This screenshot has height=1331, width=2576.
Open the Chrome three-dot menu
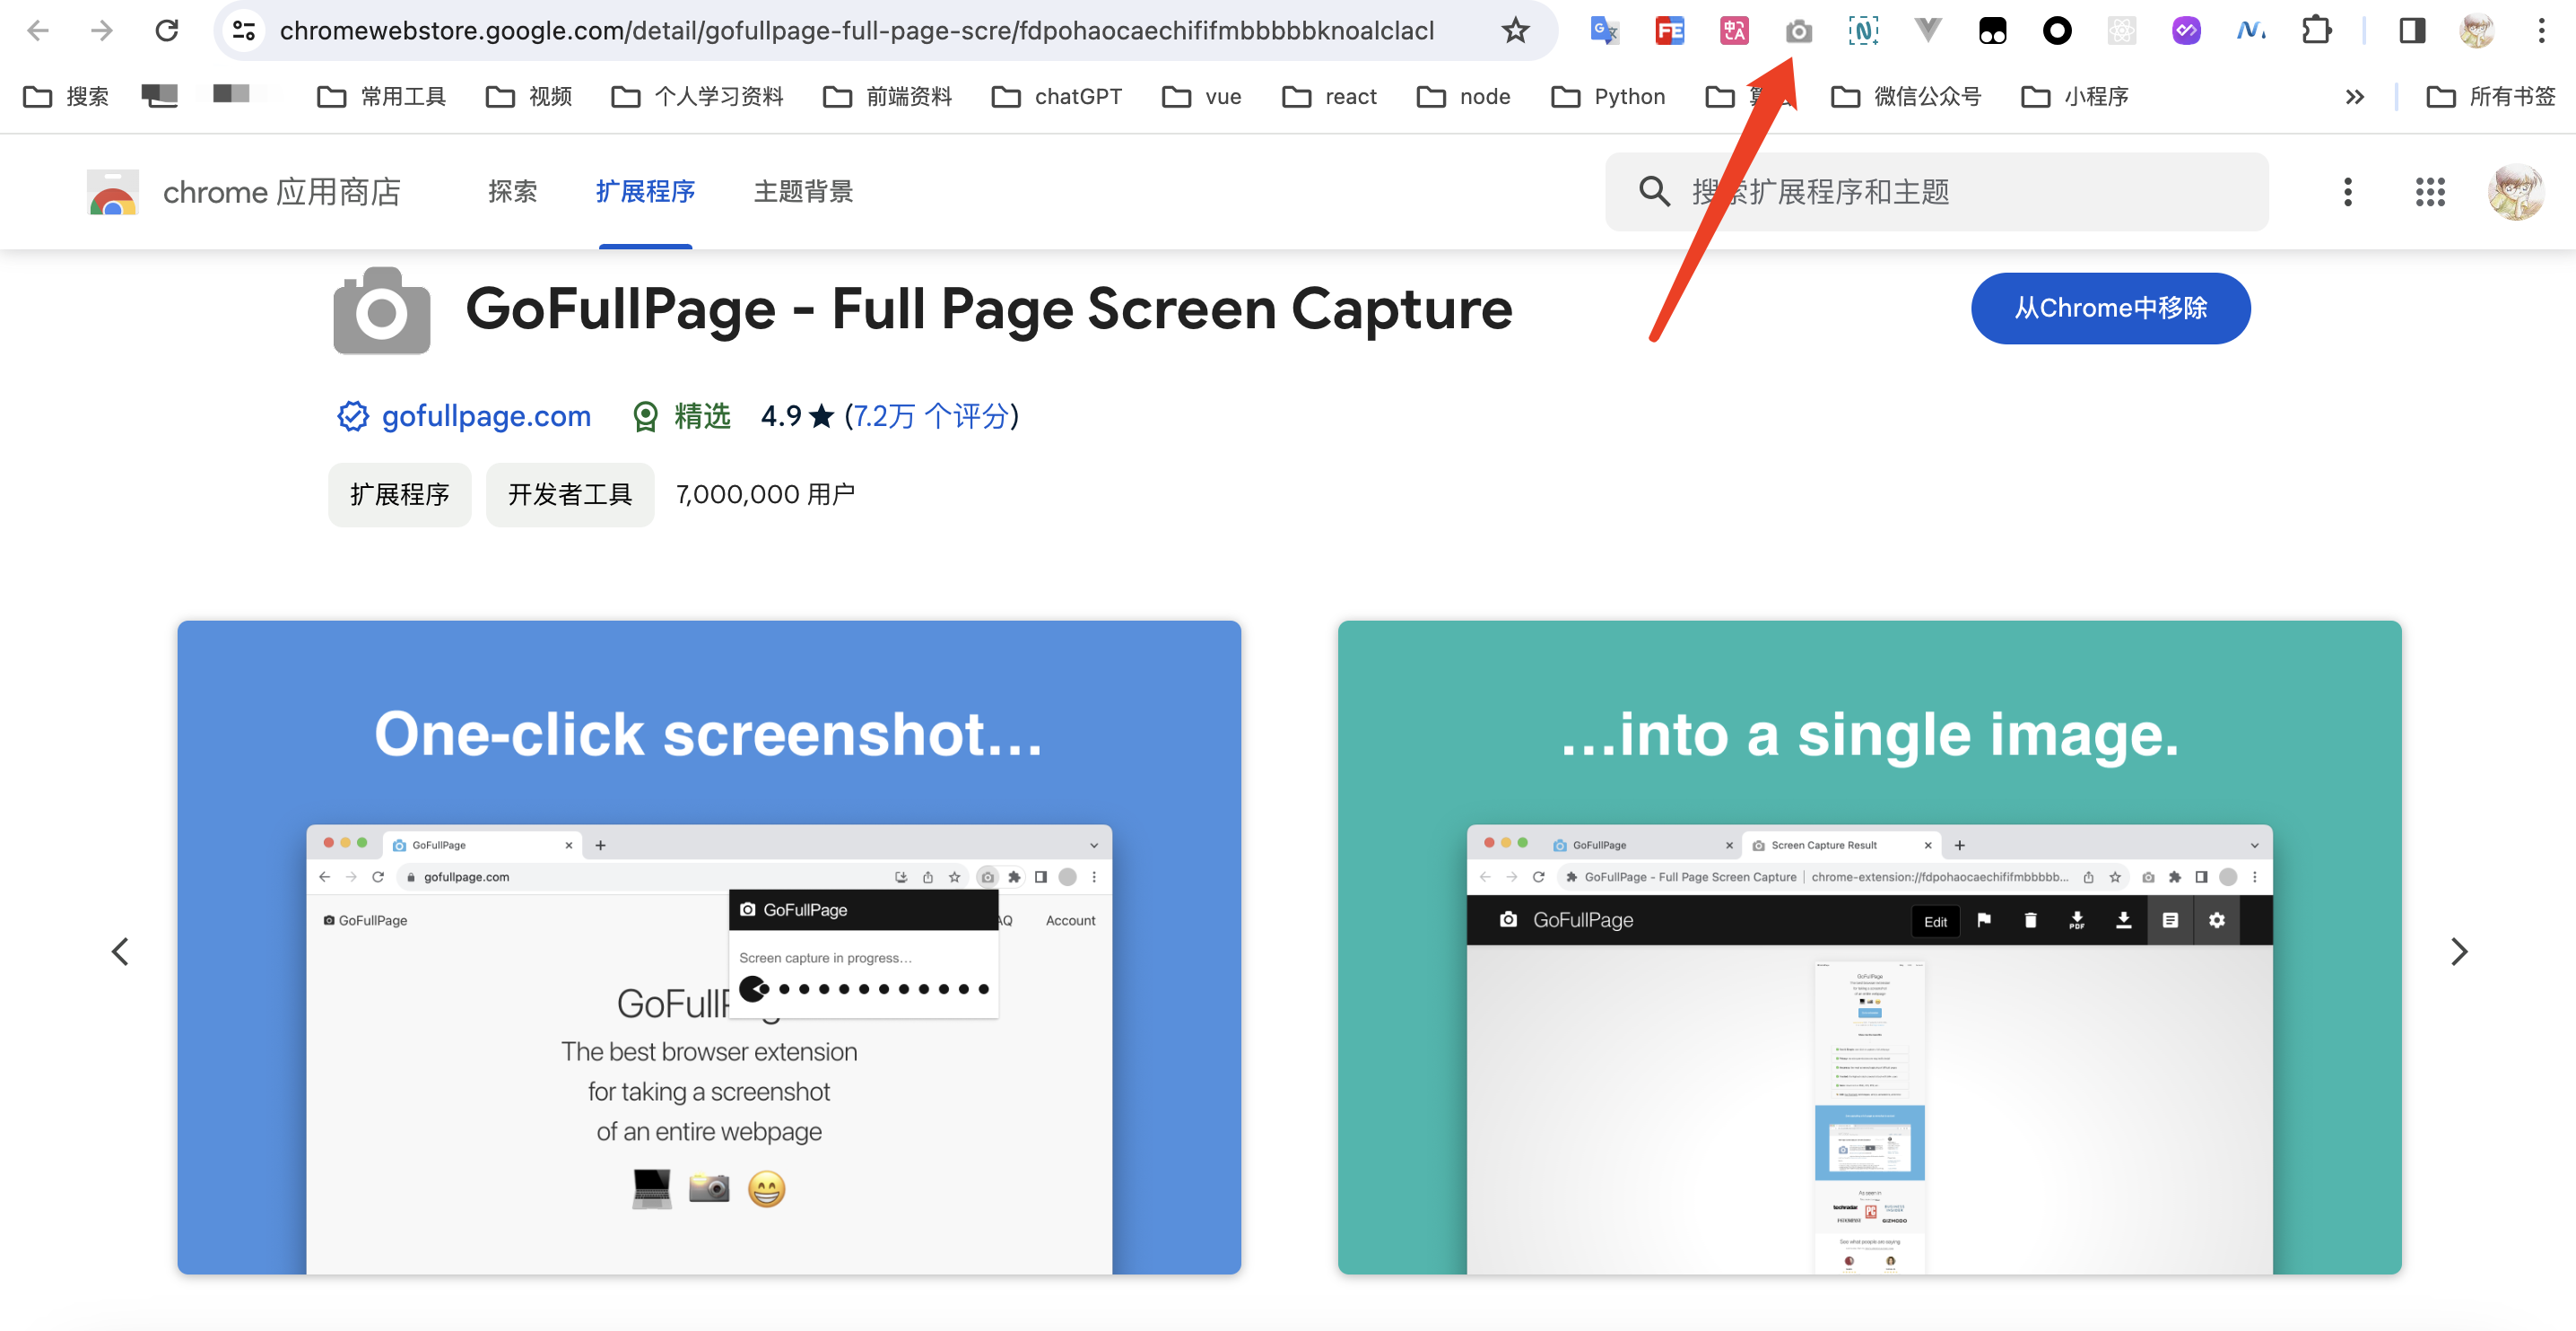pos(2541,31)
